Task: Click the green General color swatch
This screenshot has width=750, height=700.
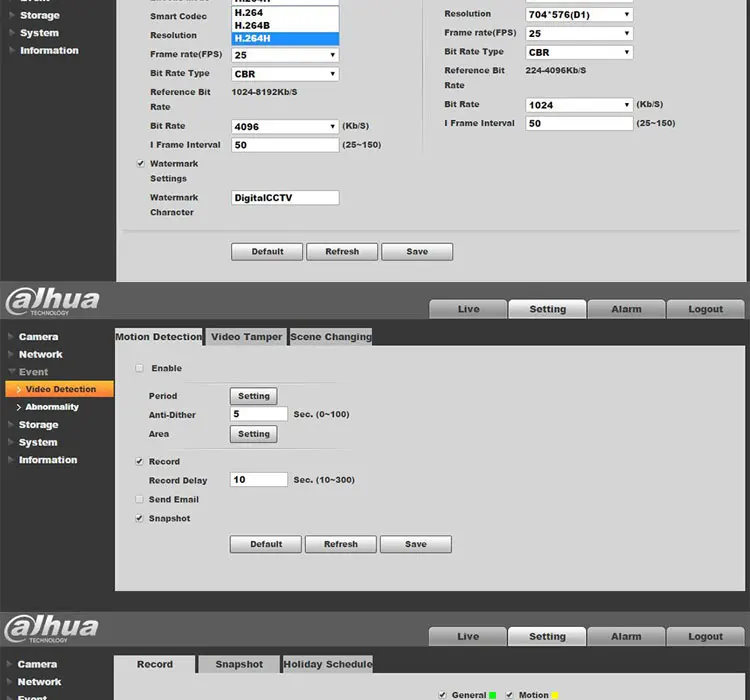Action: coord(493,695)
